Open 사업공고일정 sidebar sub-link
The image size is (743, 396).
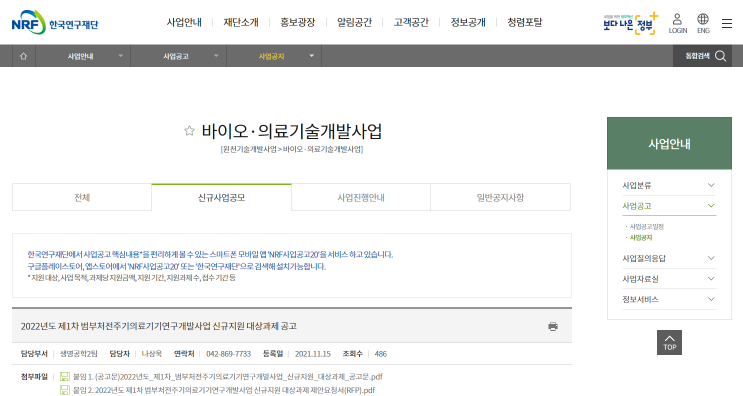pyautogui.click(x=646, y=227)
